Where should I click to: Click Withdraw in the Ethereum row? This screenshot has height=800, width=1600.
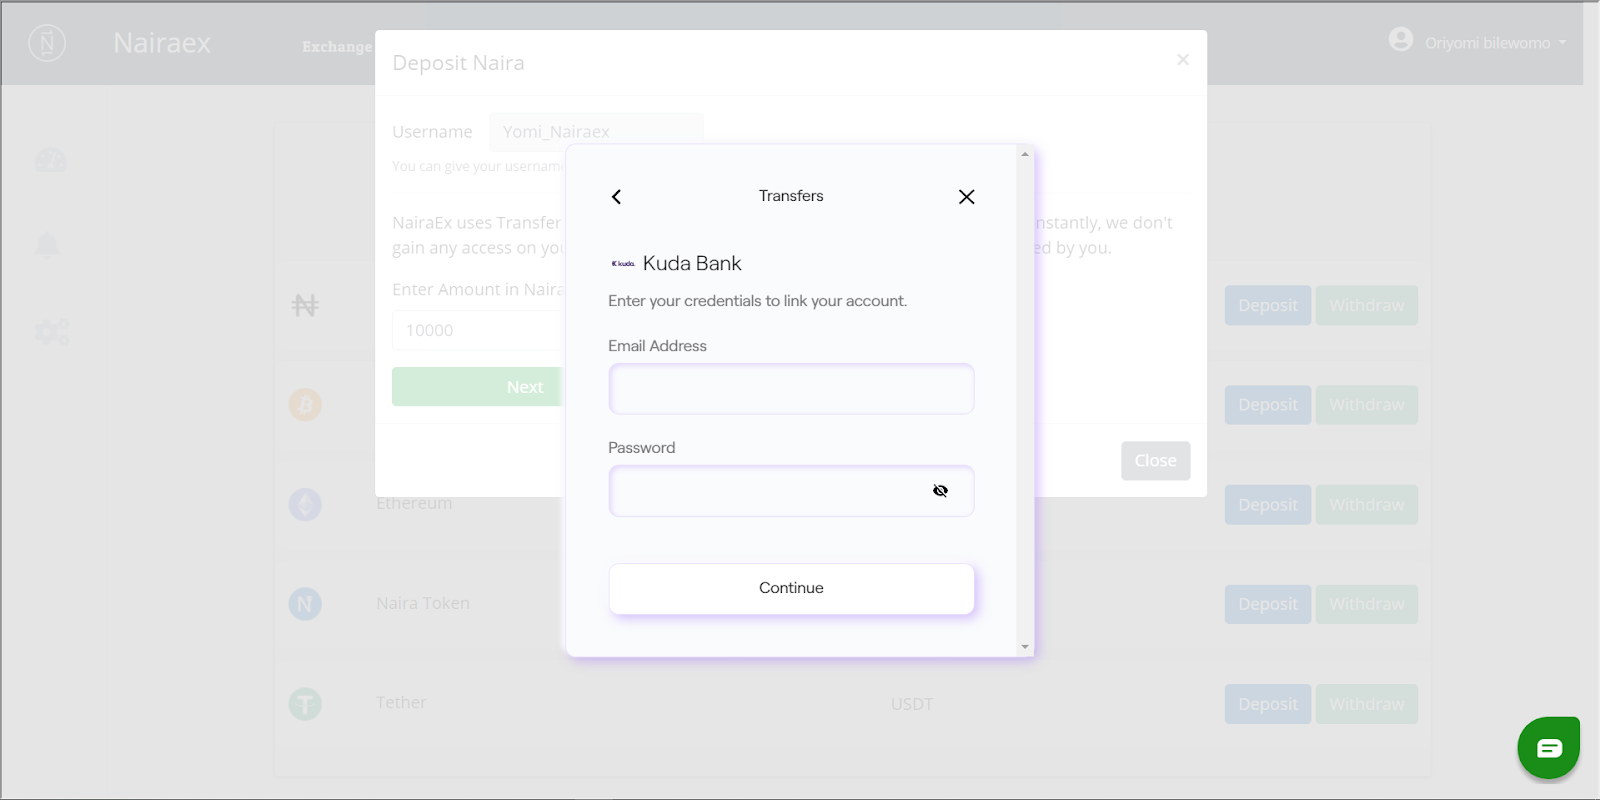pyautogui.click(x=1366, y=505)
